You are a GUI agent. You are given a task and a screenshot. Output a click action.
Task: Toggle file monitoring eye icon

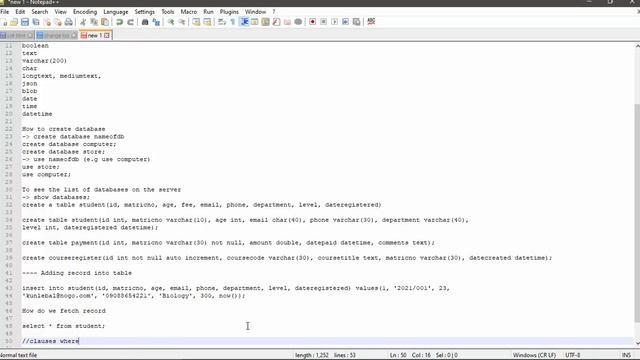[x=298, y=22]
